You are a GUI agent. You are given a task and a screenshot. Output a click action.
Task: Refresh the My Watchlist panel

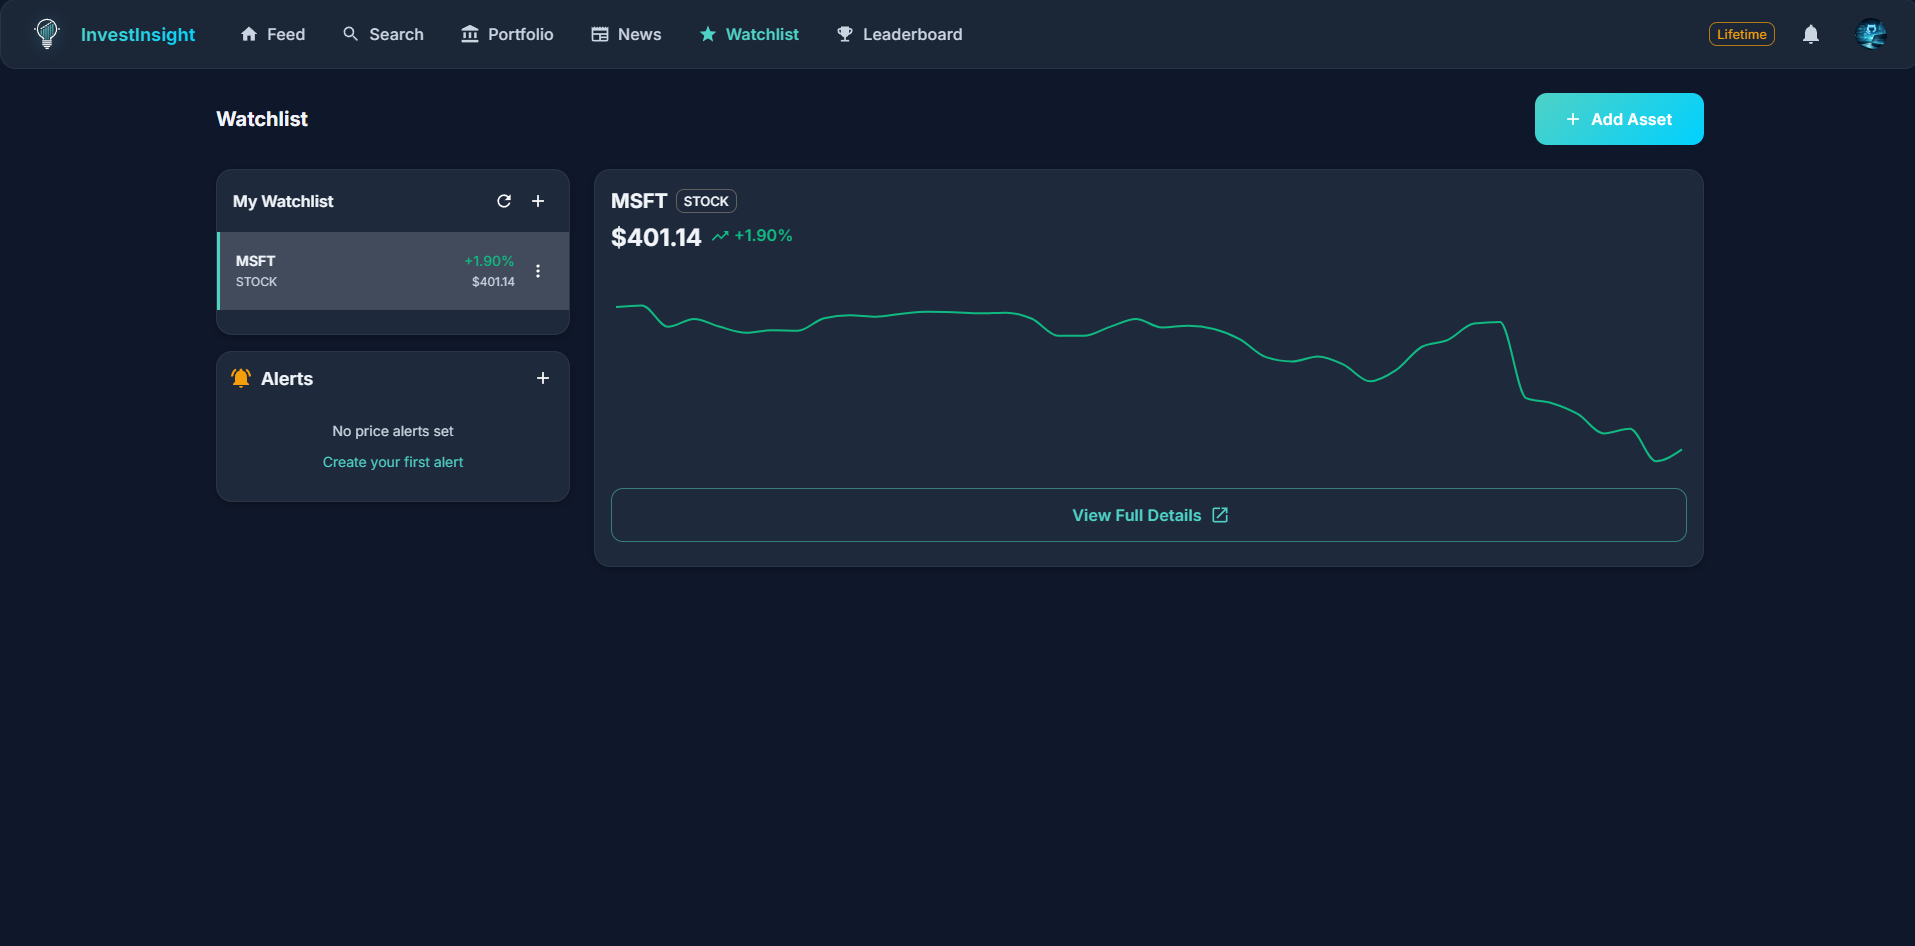pyautogui.click(x=504, y=201)
